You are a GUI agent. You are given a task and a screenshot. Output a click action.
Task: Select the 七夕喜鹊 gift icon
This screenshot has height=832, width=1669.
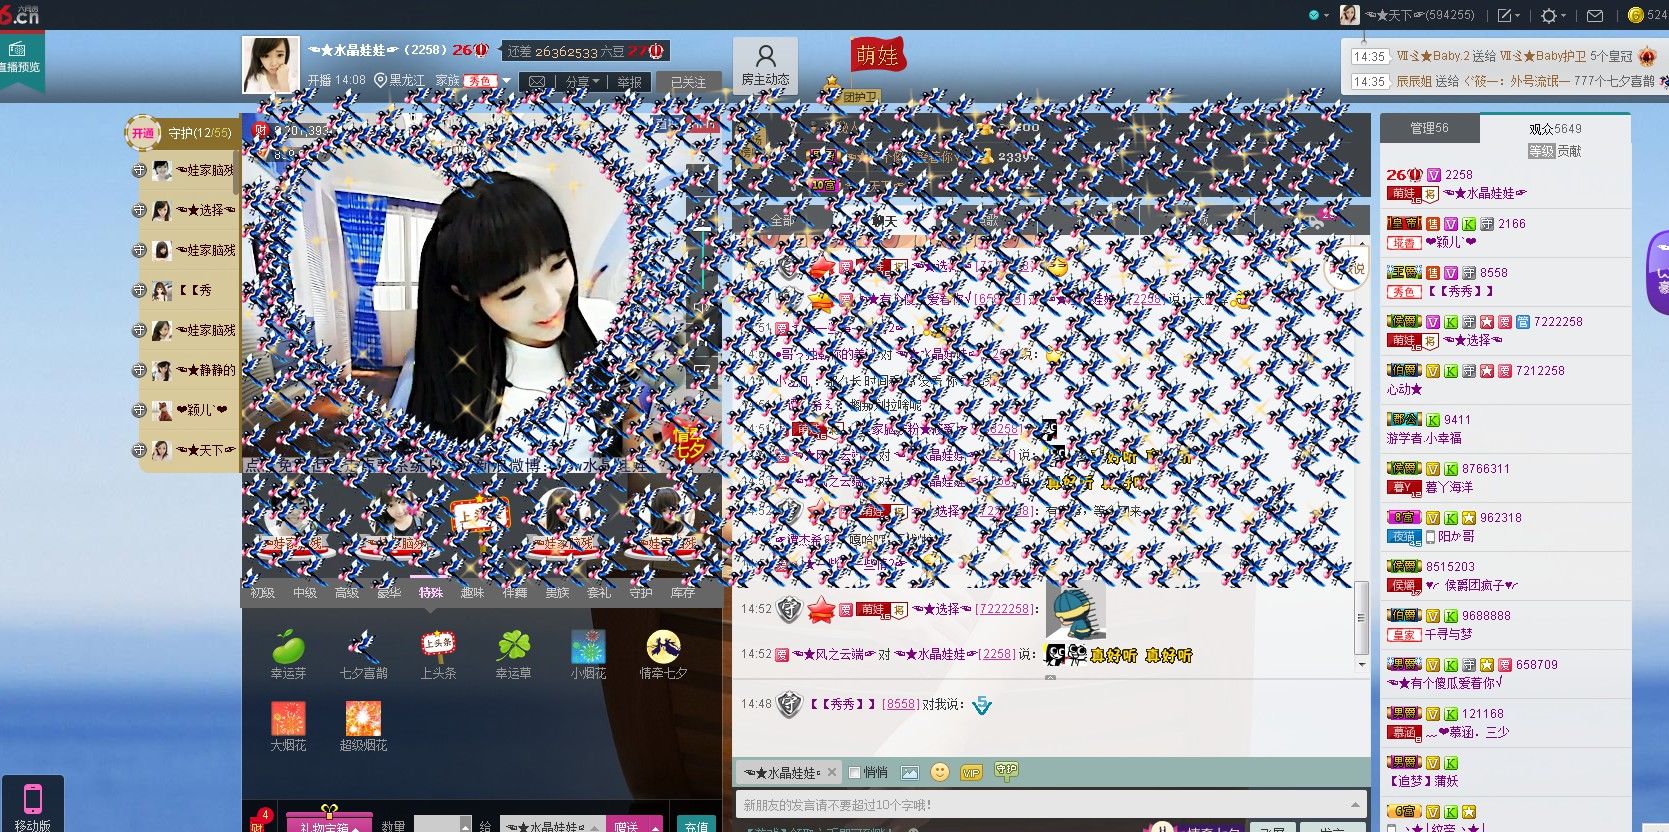click(x=363, y=646)
